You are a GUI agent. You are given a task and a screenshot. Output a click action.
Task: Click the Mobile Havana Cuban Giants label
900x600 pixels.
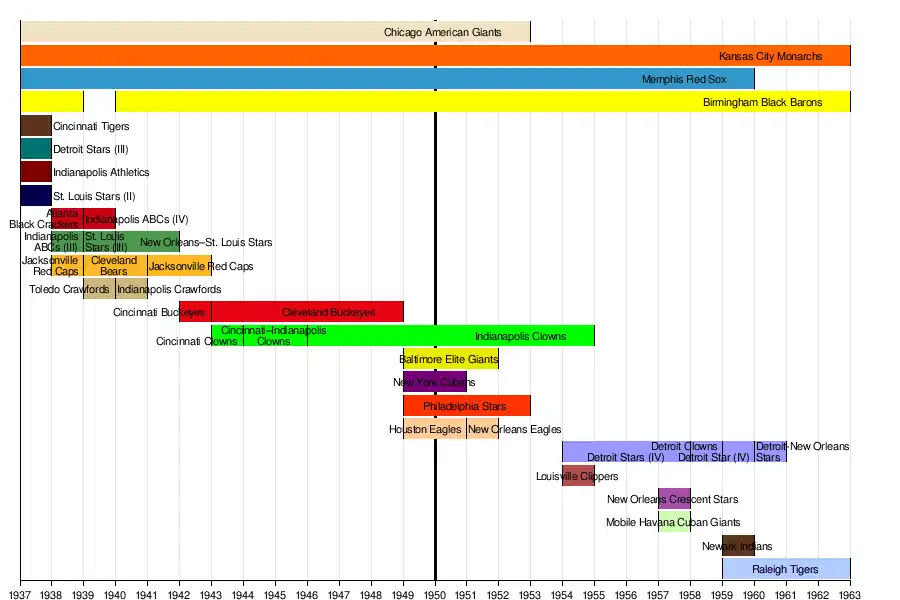(673, 522)
